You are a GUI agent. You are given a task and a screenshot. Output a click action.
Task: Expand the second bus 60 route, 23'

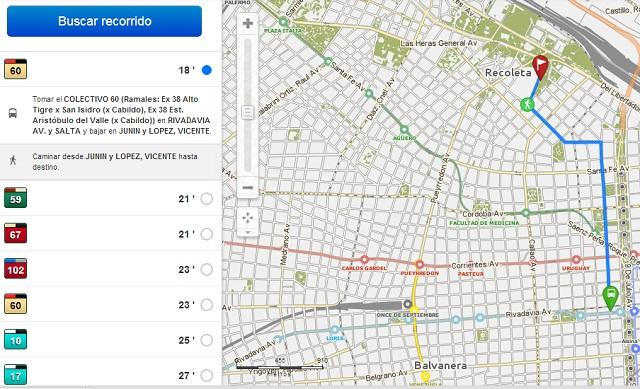110,305
